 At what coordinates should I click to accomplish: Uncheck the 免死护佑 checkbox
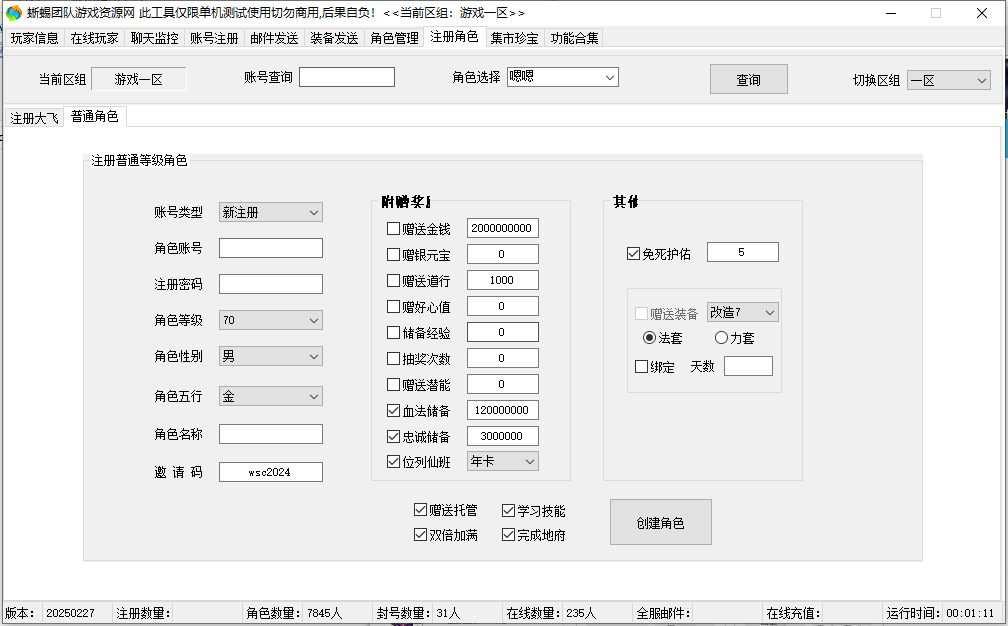[633, 253]
